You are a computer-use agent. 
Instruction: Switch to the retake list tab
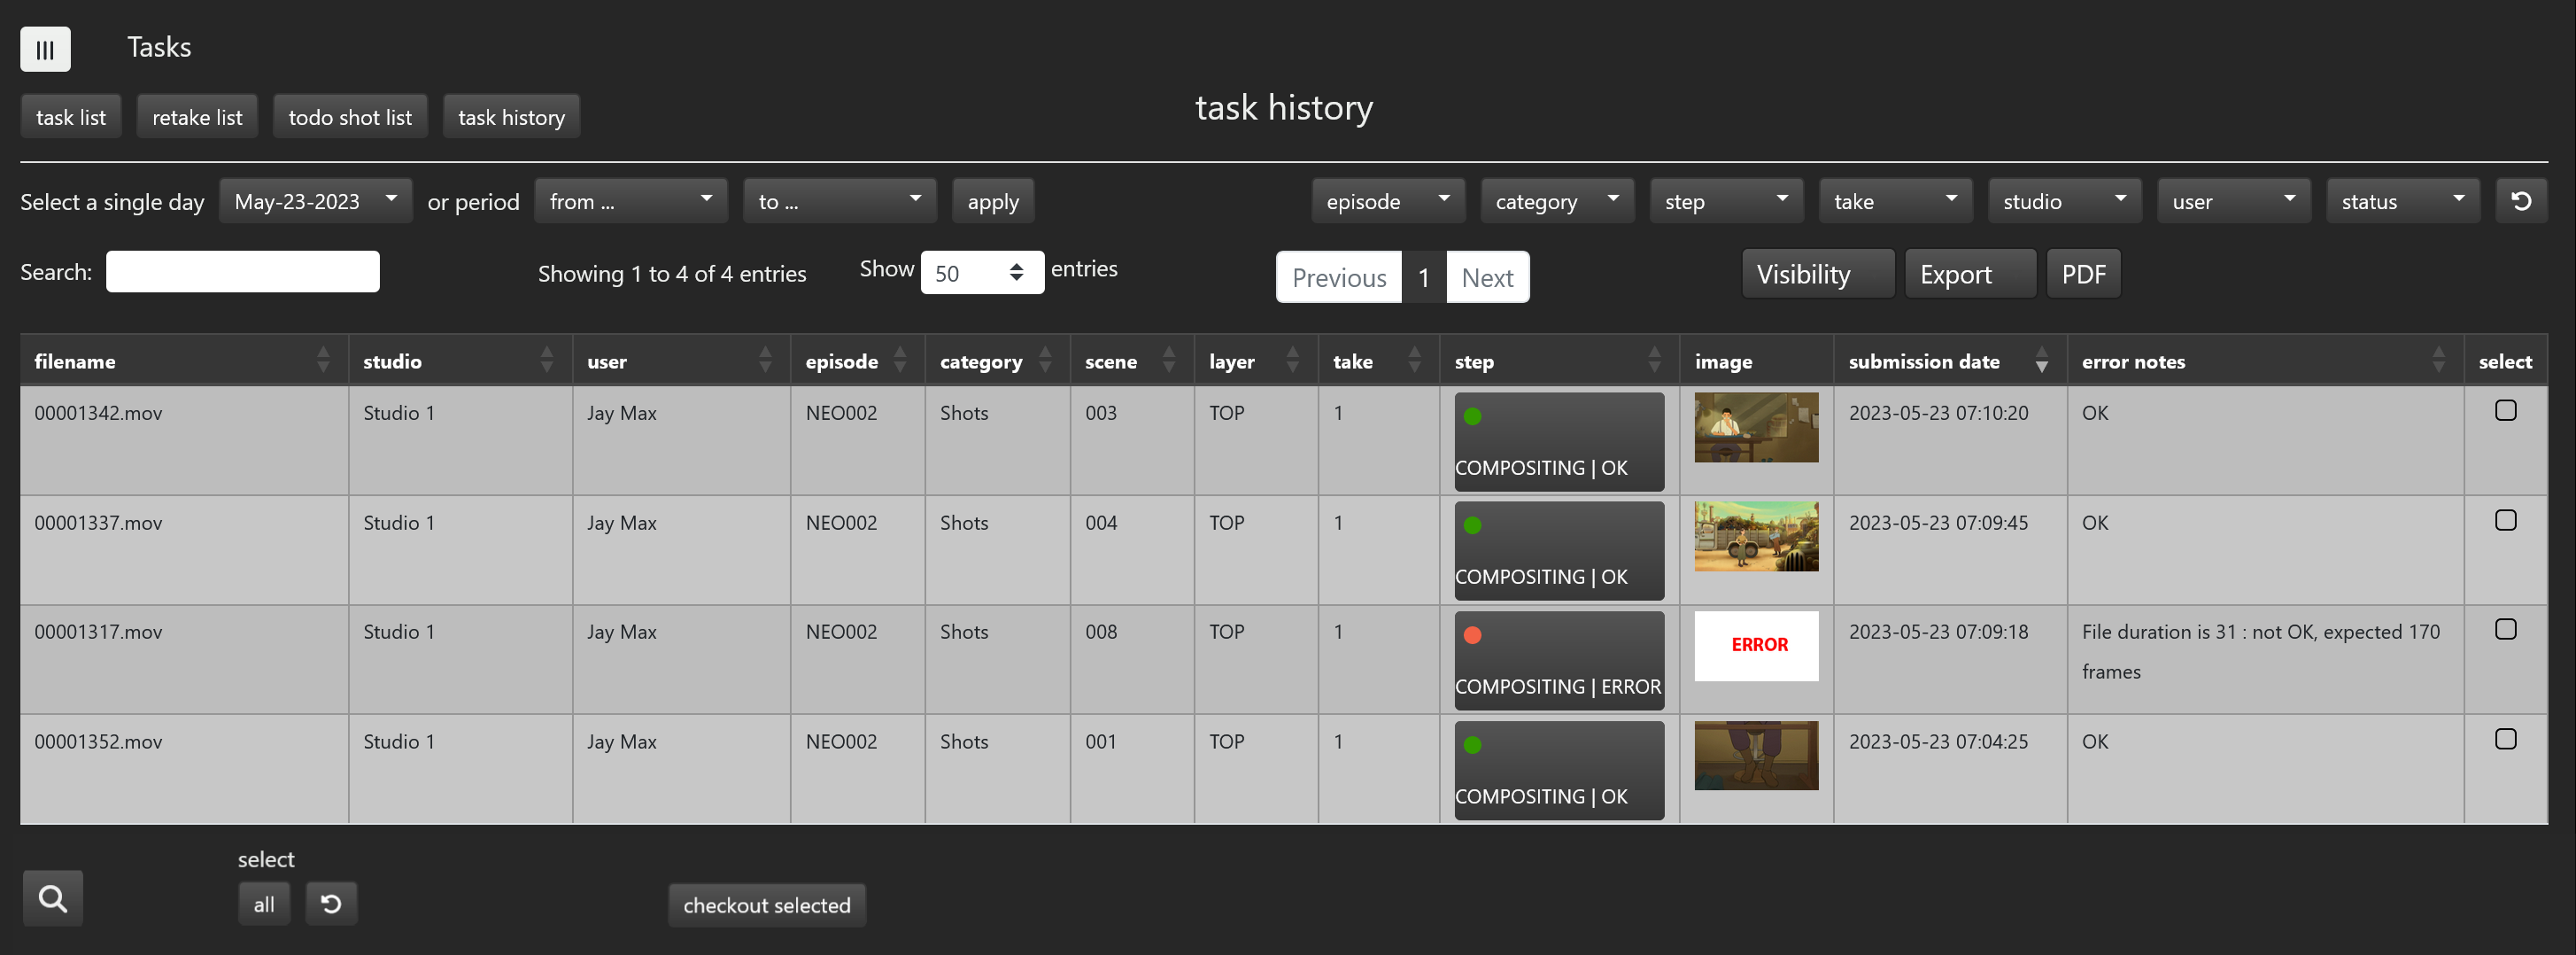tap(197, 117)
